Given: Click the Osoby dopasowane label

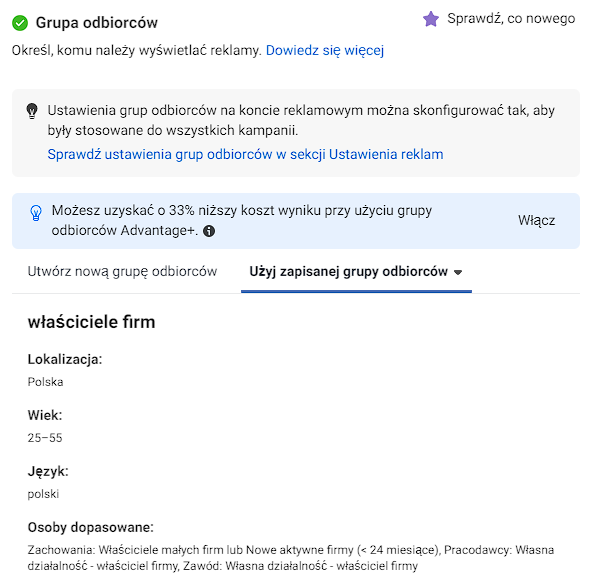Looking at the screenshot, I should (91, 527).
